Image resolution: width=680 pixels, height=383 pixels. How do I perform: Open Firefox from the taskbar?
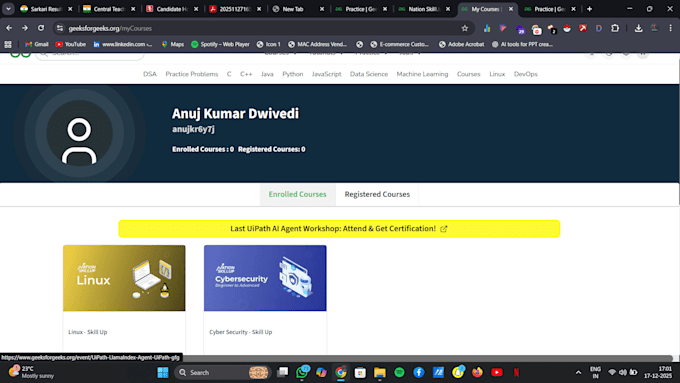(x=477, y=372)
